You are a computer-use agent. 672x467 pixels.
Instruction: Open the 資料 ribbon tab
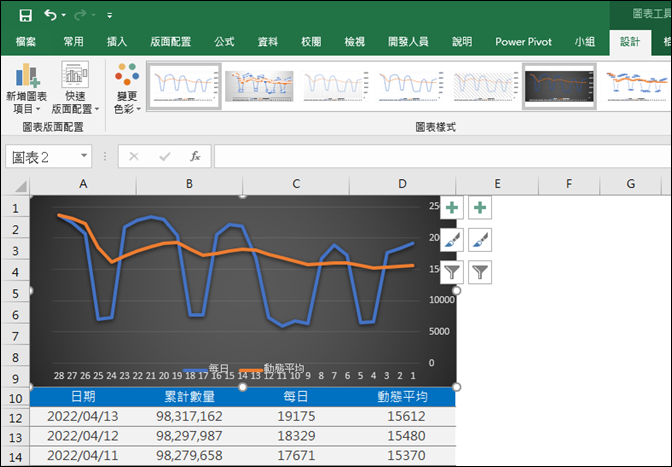coord(268,42)
